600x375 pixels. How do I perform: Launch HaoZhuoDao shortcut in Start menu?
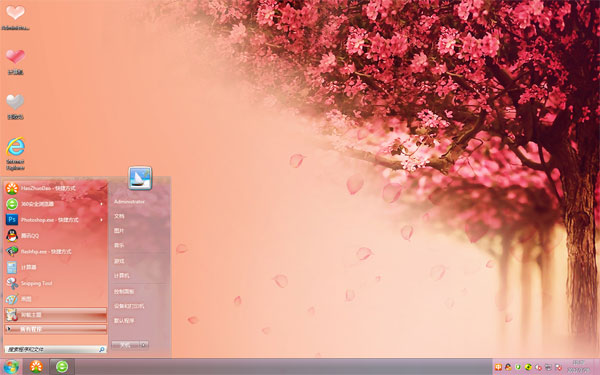pos(55,188)
